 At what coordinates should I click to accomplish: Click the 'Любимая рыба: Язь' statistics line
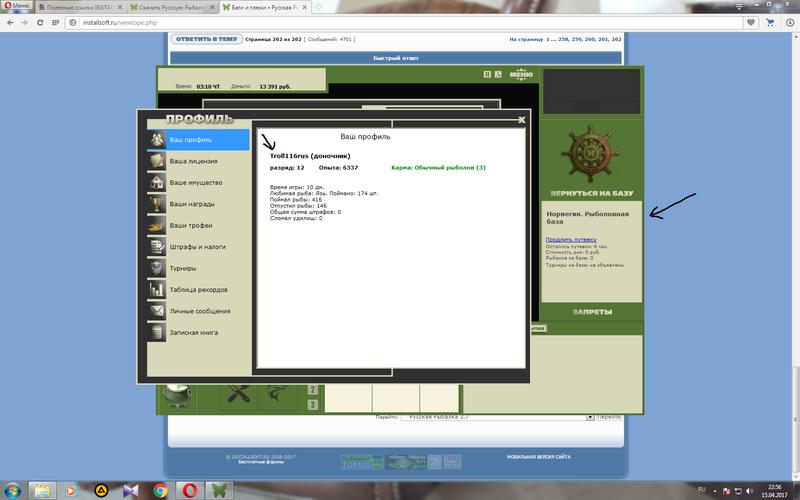(324, 193)
